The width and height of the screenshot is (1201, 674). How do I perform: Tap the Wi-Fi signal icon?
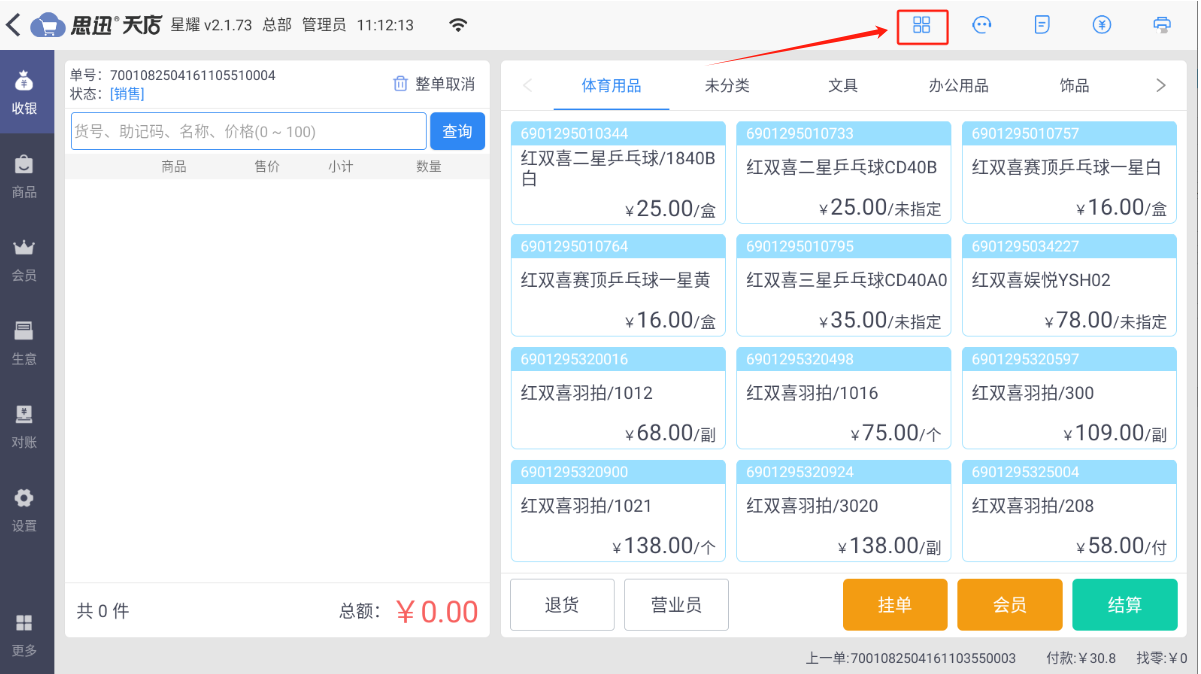point(458,25)
